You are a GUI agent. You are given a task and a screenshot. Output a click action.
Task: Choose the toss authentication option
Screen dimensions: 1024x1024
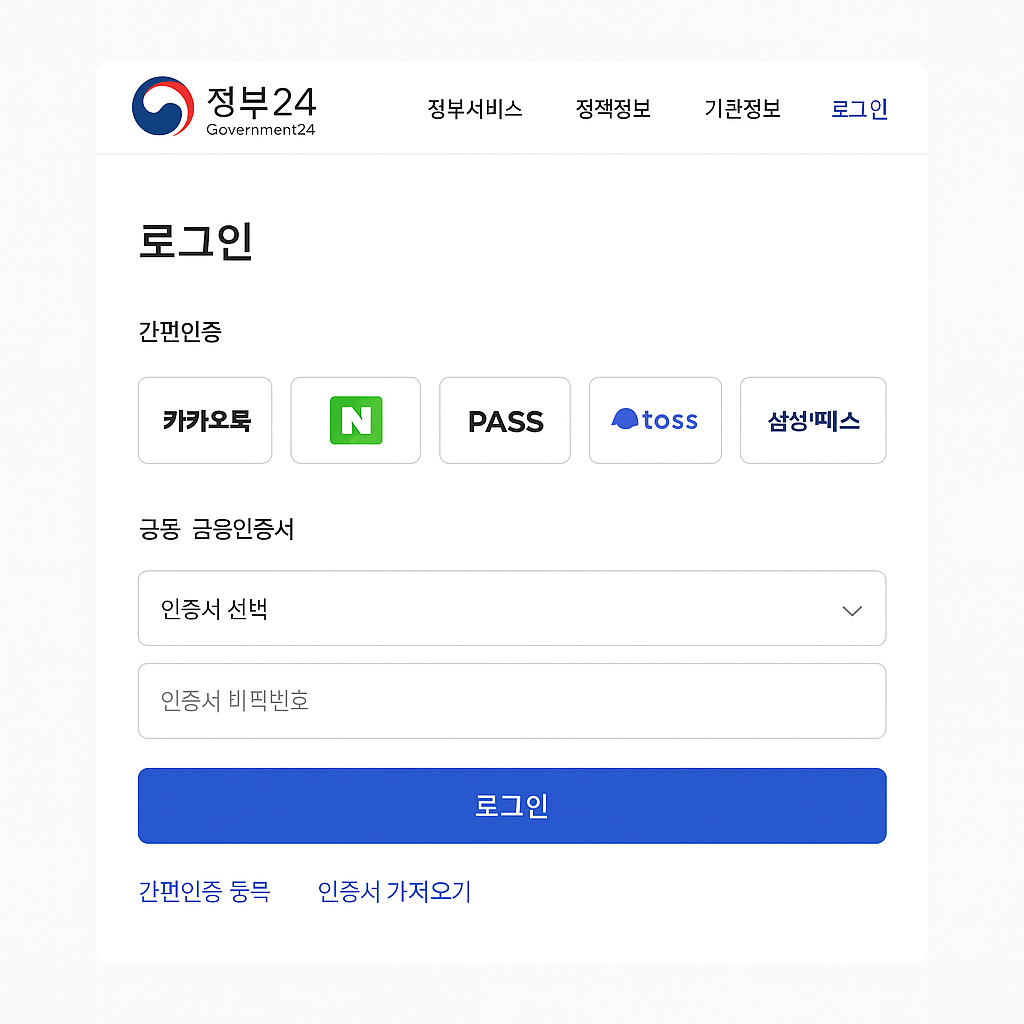click(655, 420)
